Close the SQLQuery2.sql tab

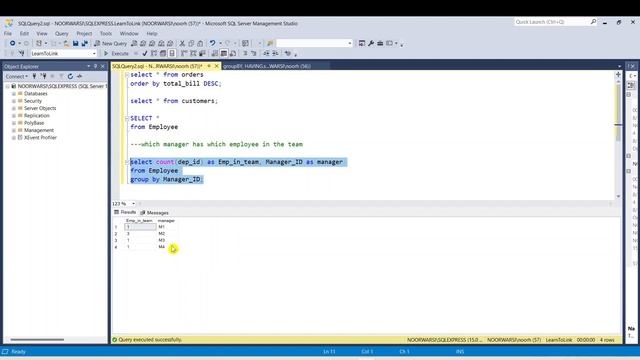(217, 66)
